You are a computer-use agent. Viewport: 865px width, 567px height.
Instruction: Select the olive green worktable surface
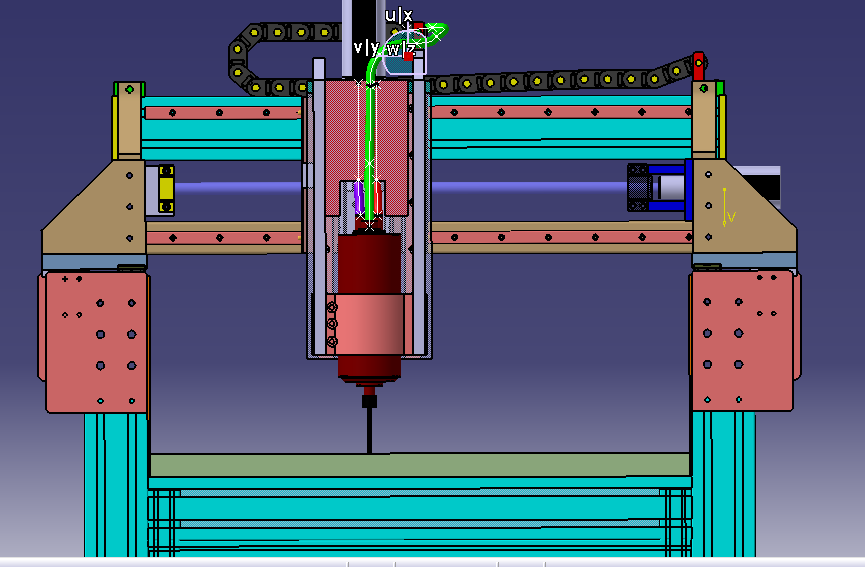(419, 465)
